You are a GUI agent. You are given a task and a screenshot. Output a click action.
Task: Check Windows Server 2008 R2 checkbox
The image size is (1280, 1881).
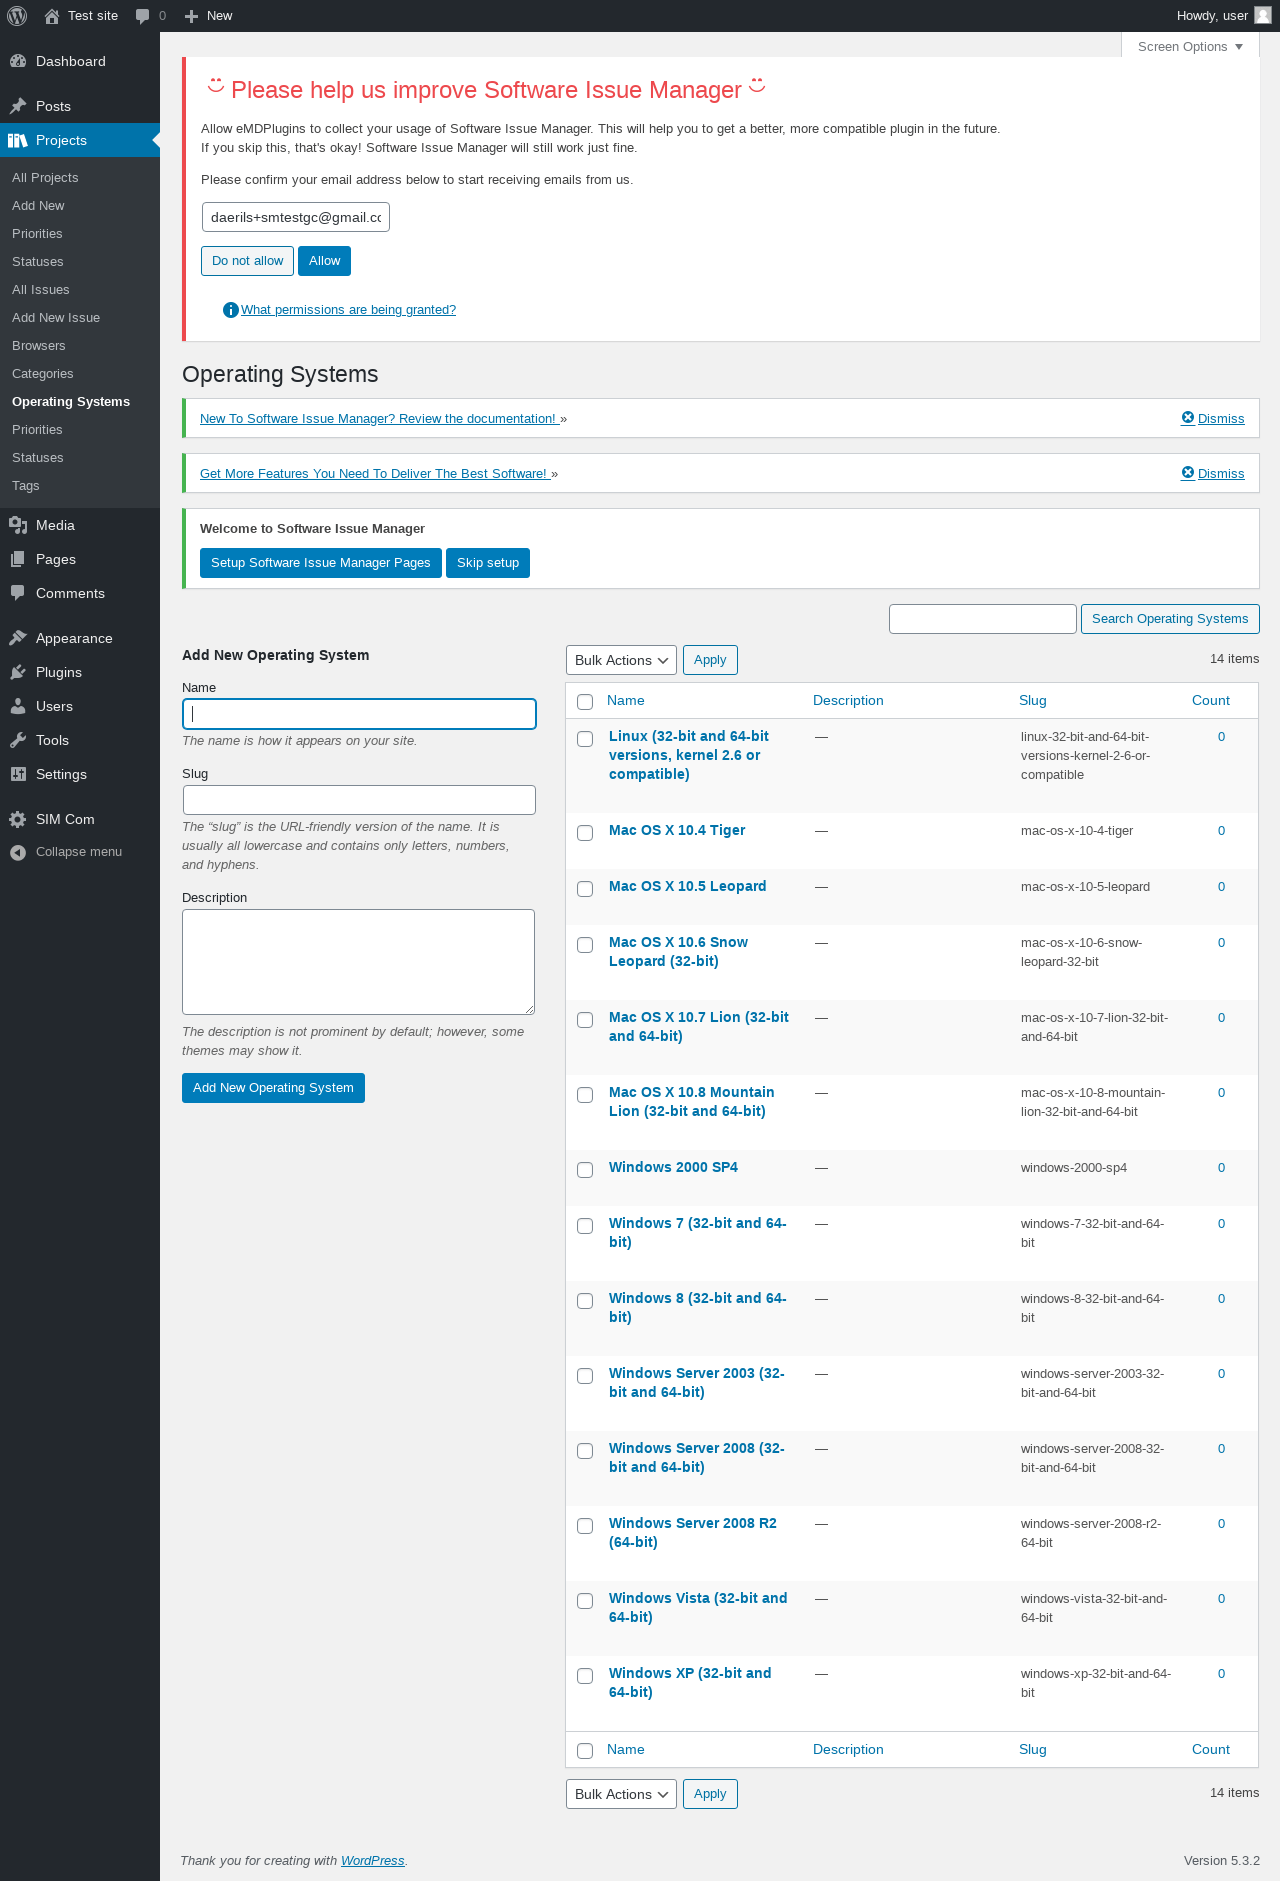585,1526
